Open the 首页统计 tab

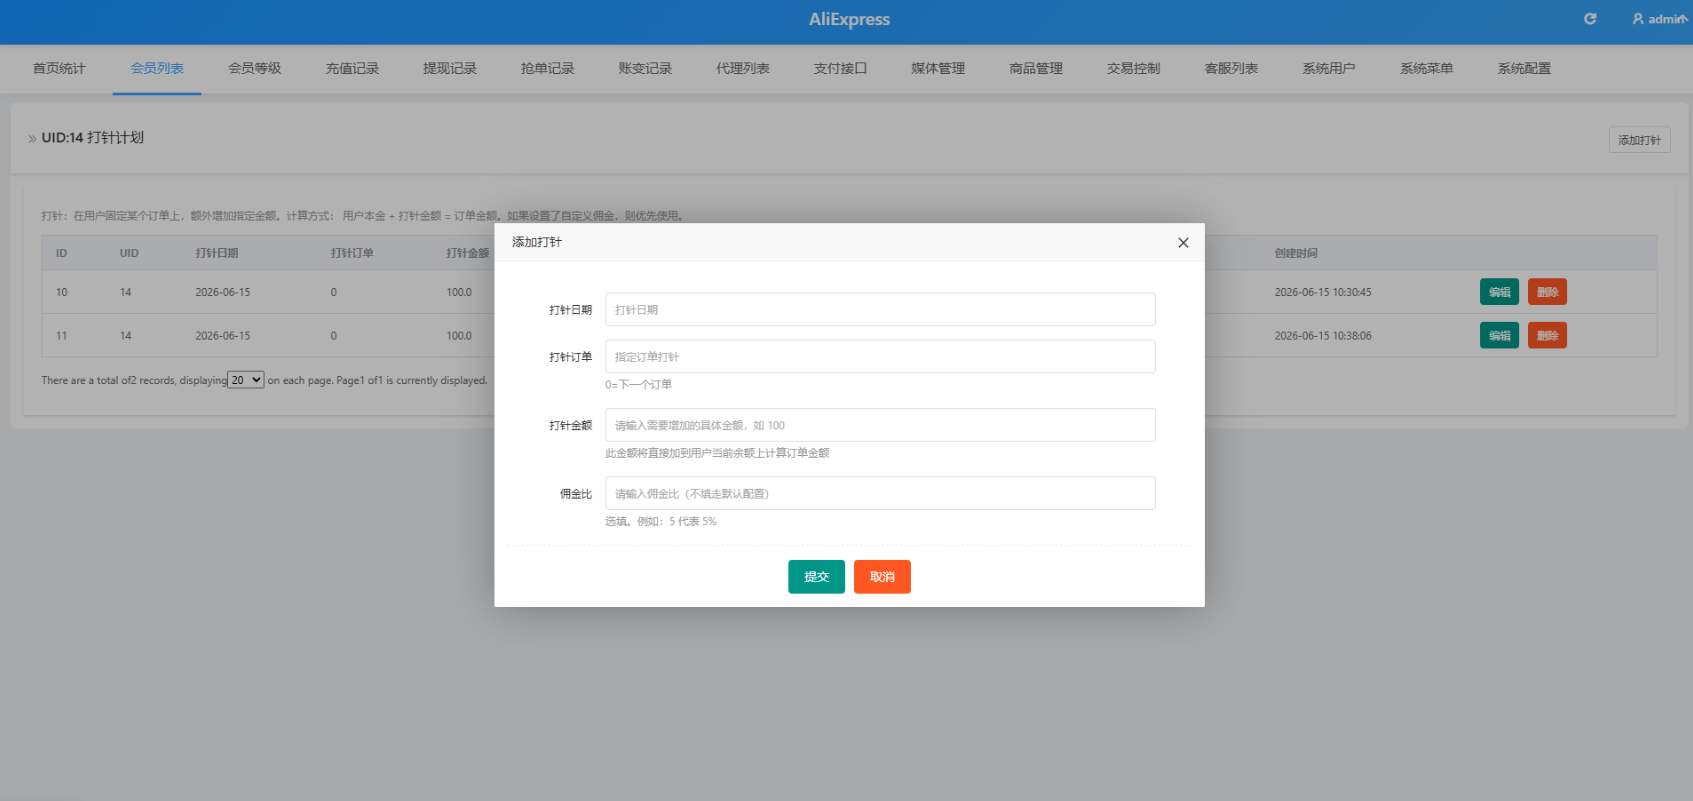59,69
